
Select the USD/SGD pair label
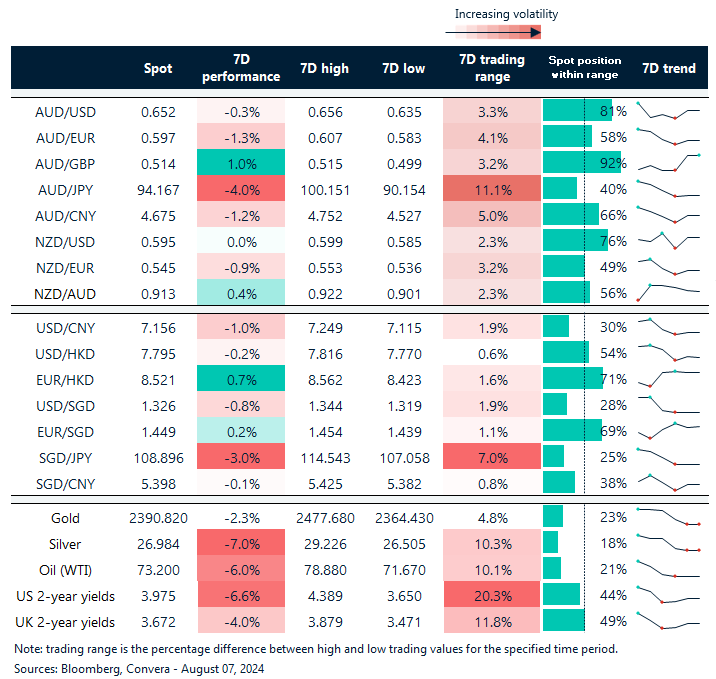tap(65, 406)
